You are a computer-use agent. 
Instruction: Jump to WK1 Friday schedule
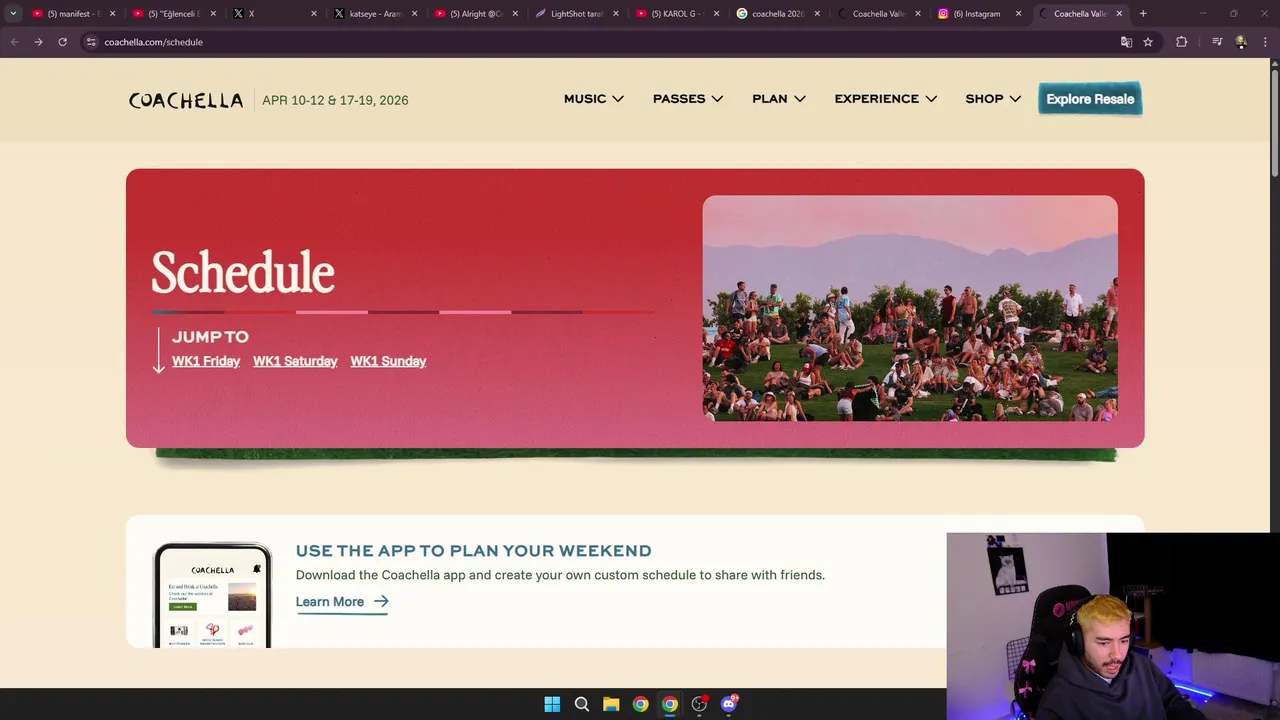coord(206,361)
